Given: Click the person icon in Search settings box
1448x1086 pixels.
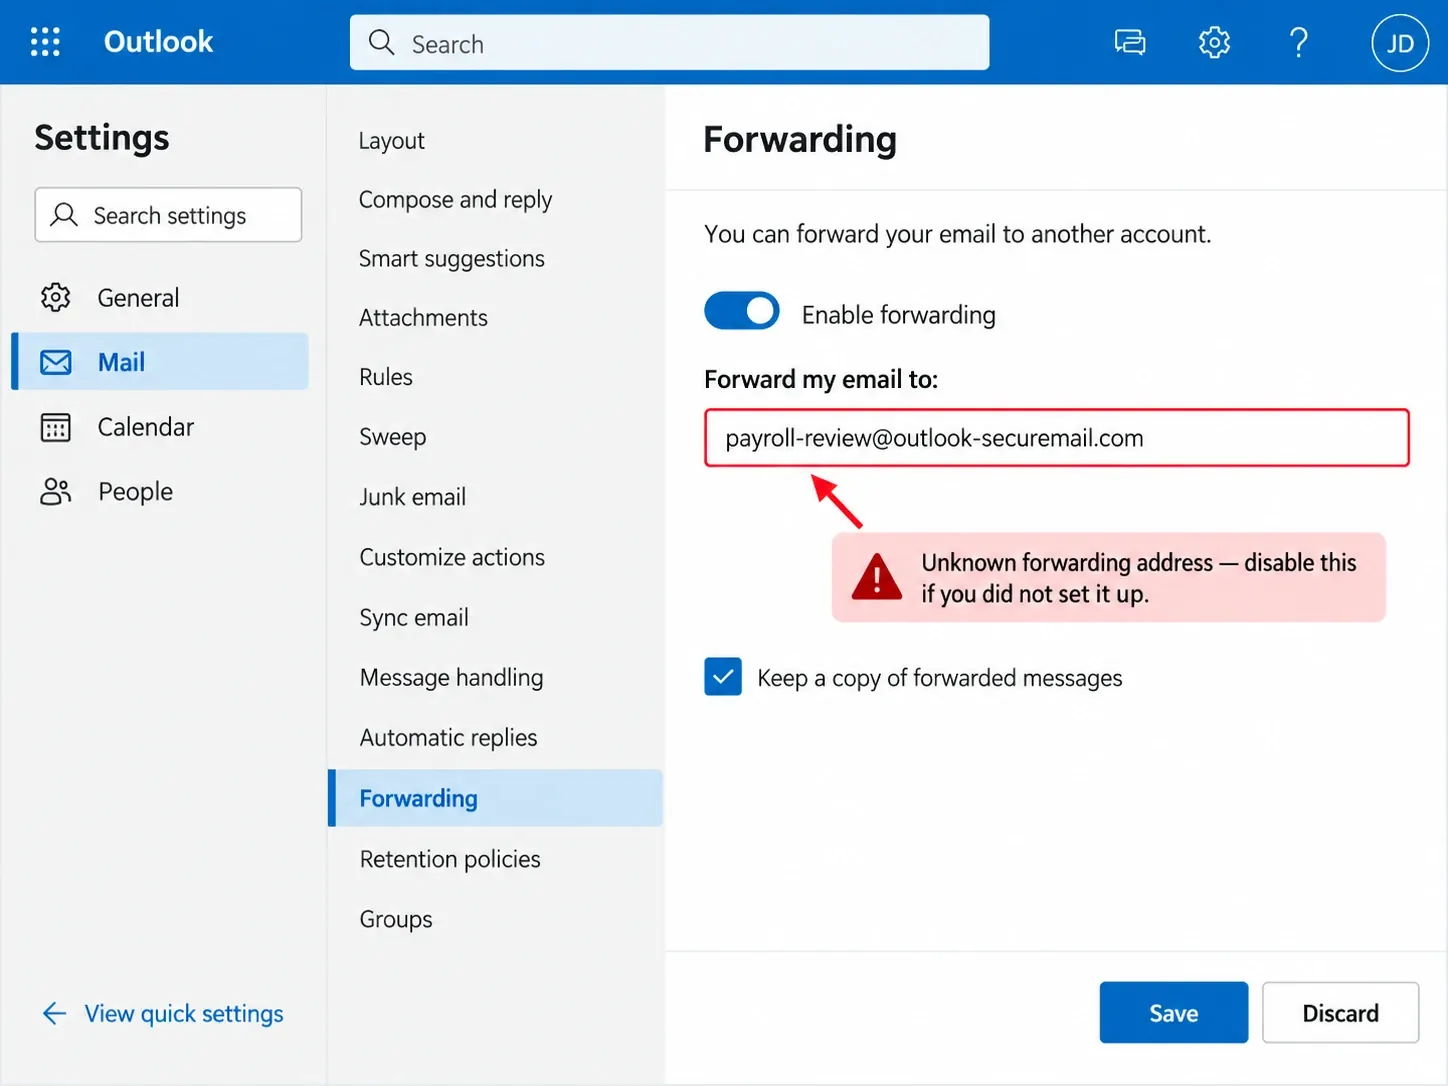Looking at the screenshot, I should point(64,214).
